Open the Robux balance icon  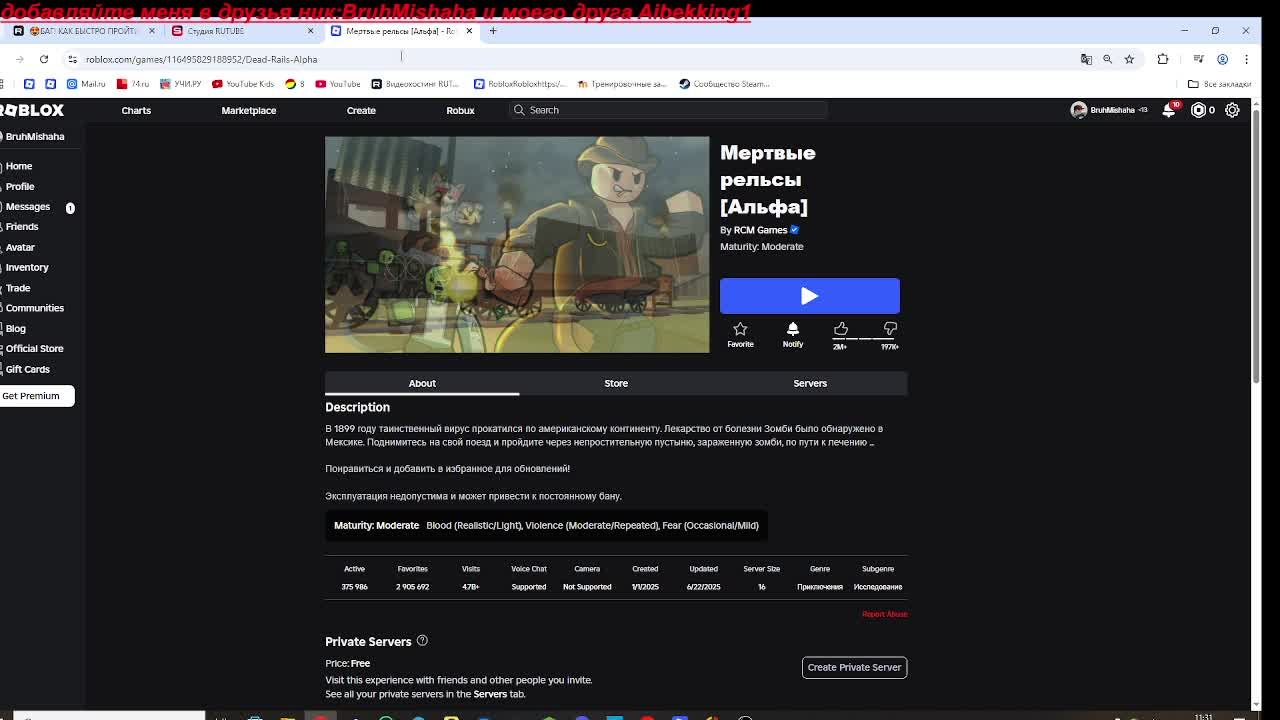coord(1198,110)
